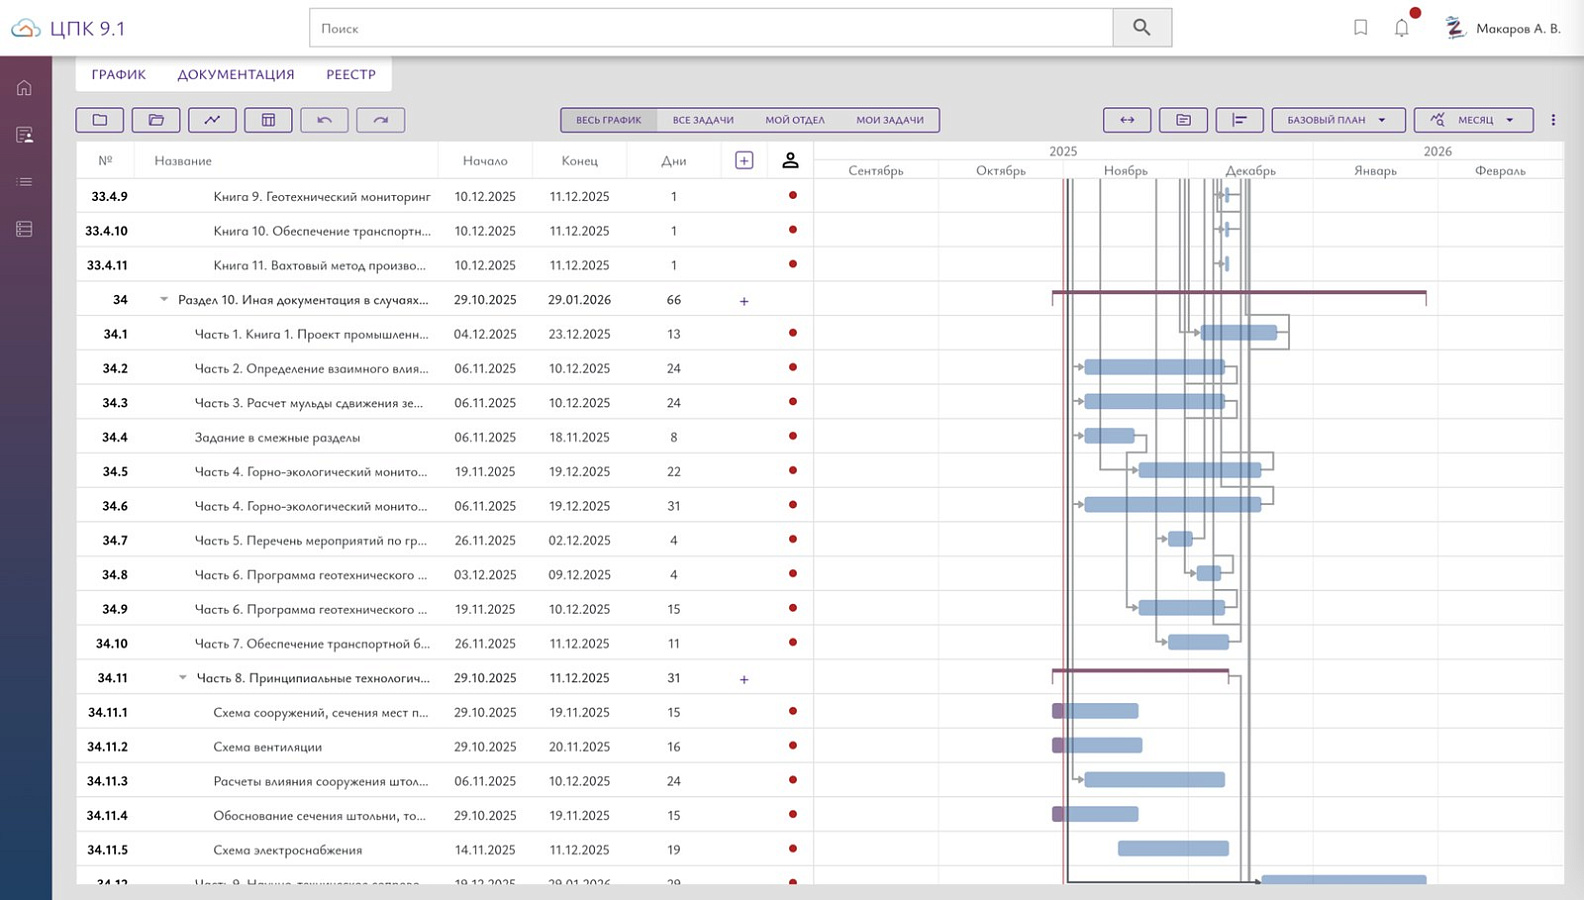Select Gantt bar of Схема электроснабжения
Image resolution: width=1584 pixels, height=900 pixels.
pyautogui.click(x=1173, y=849)
